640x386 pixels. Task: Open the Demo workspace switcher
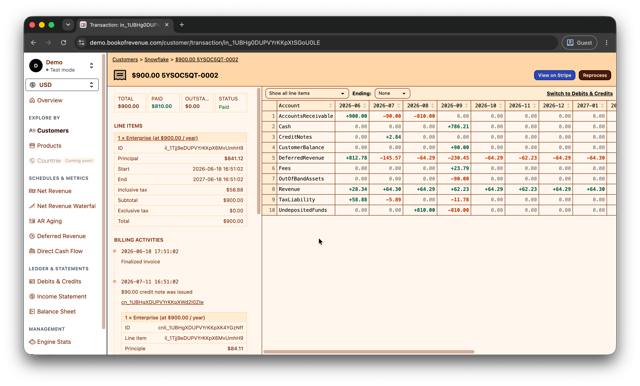click(x=62, y=65)
